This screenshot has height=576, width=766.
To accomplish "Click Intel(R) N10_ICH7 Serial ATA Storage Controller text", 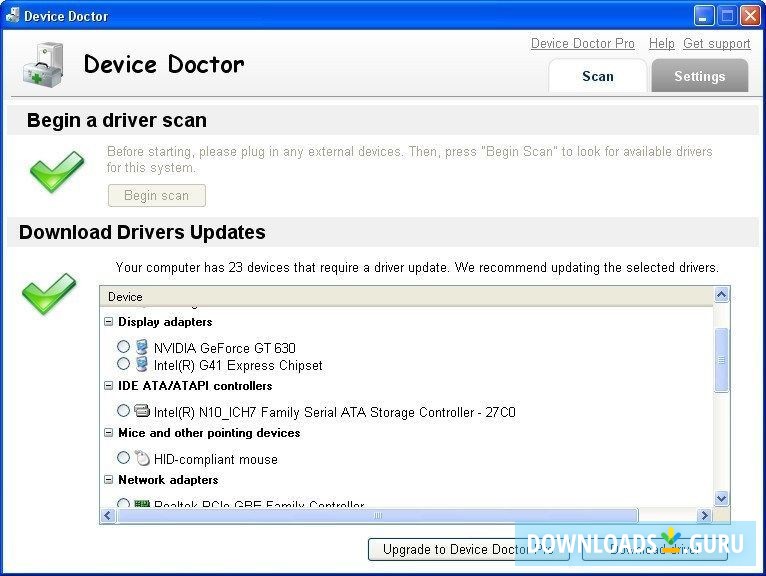I will click(x=335, y=412).
